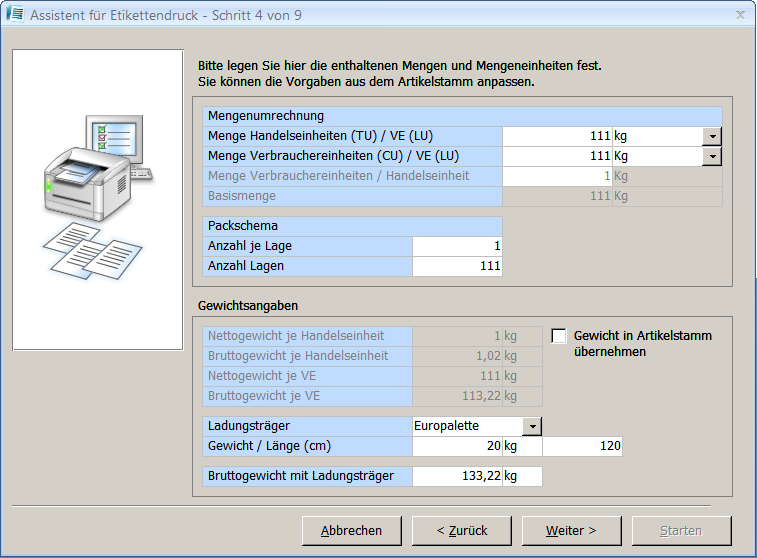This screenshot has height=558, width=757.
Task: Click the Ladungsträger weight field showing 20
Action: click(457, 446)
